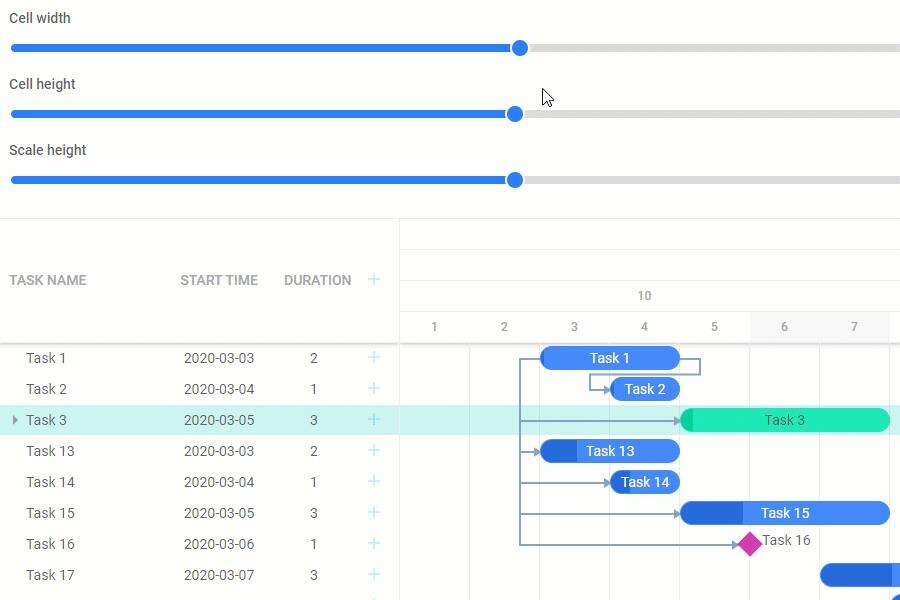900x600 pixels.
Task: Sort by DURATION column header
Action: tap(317, 280)
